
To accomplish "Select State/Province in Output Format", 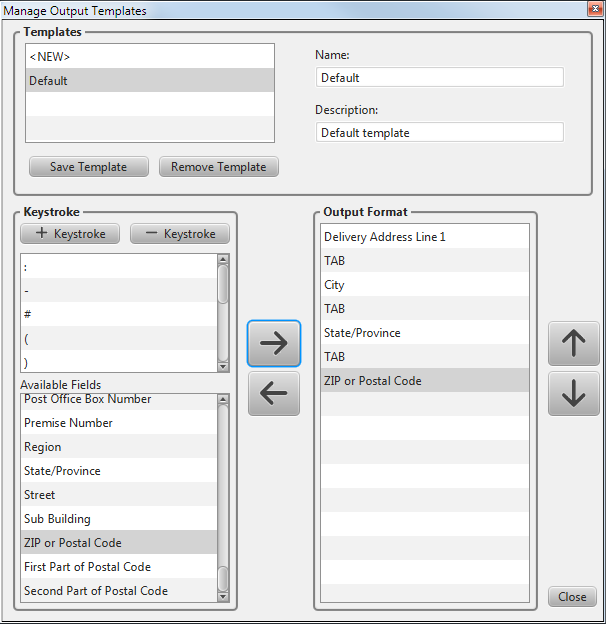I will [425, 332].
